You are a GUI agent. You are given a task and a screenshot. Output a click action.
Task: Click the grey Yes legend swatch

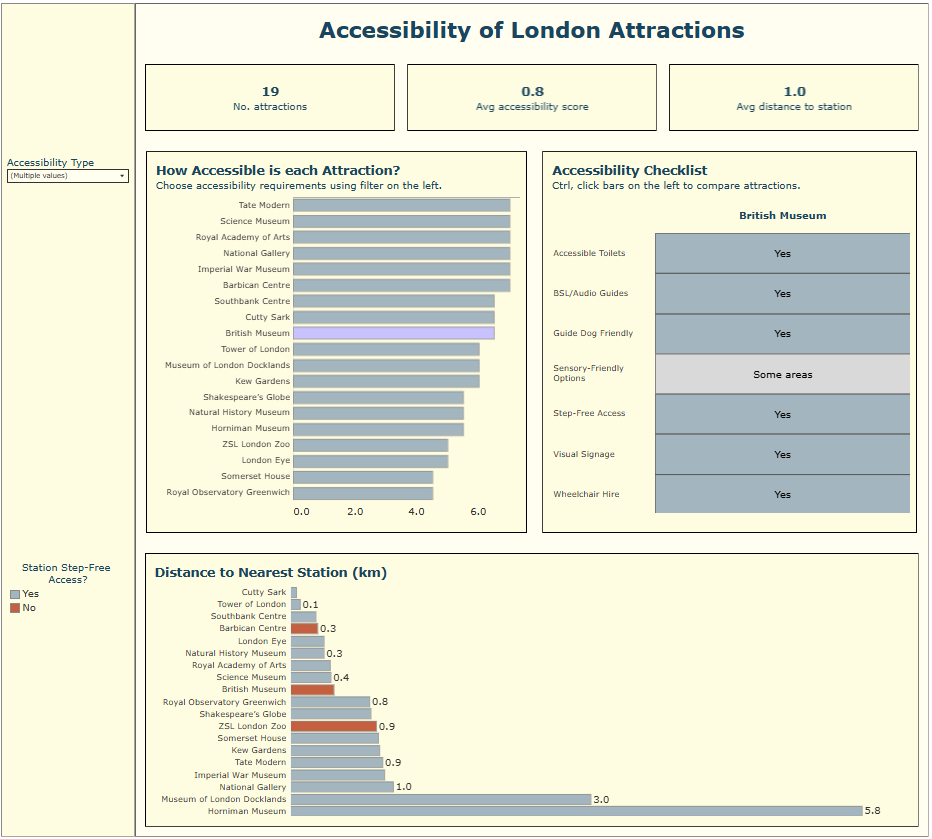coord(15,594)
